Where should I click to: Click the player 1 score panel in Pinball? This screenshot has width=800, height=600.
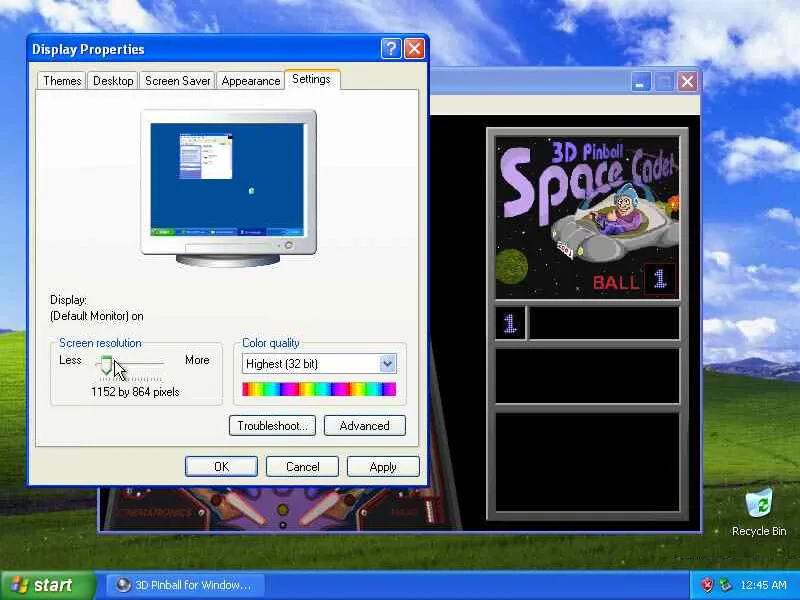point(587,323)
